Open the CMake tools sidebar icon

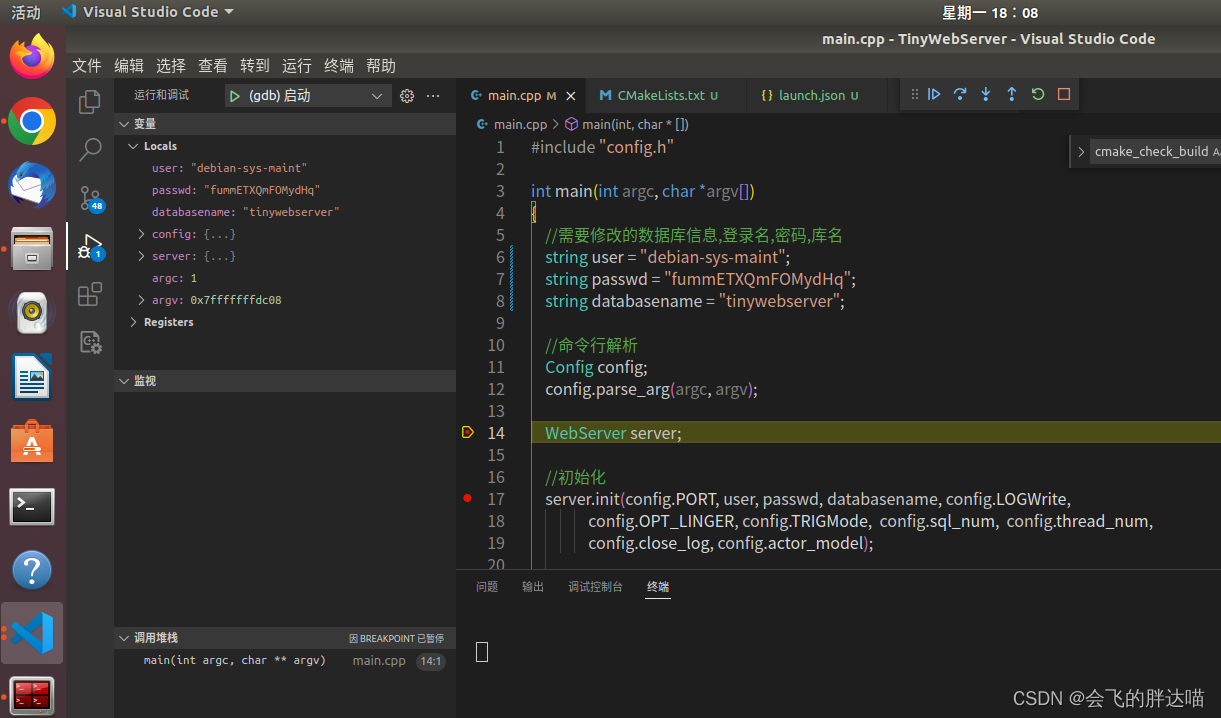(90, 342)
